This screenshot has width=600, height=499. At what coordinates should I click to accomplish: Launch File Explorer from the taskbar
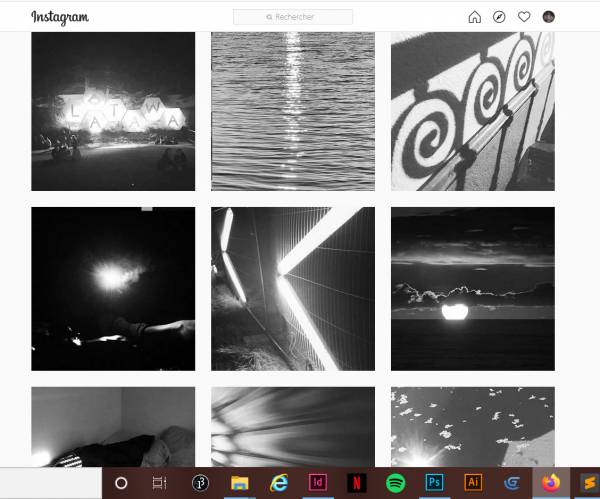(x=240, y=483)
